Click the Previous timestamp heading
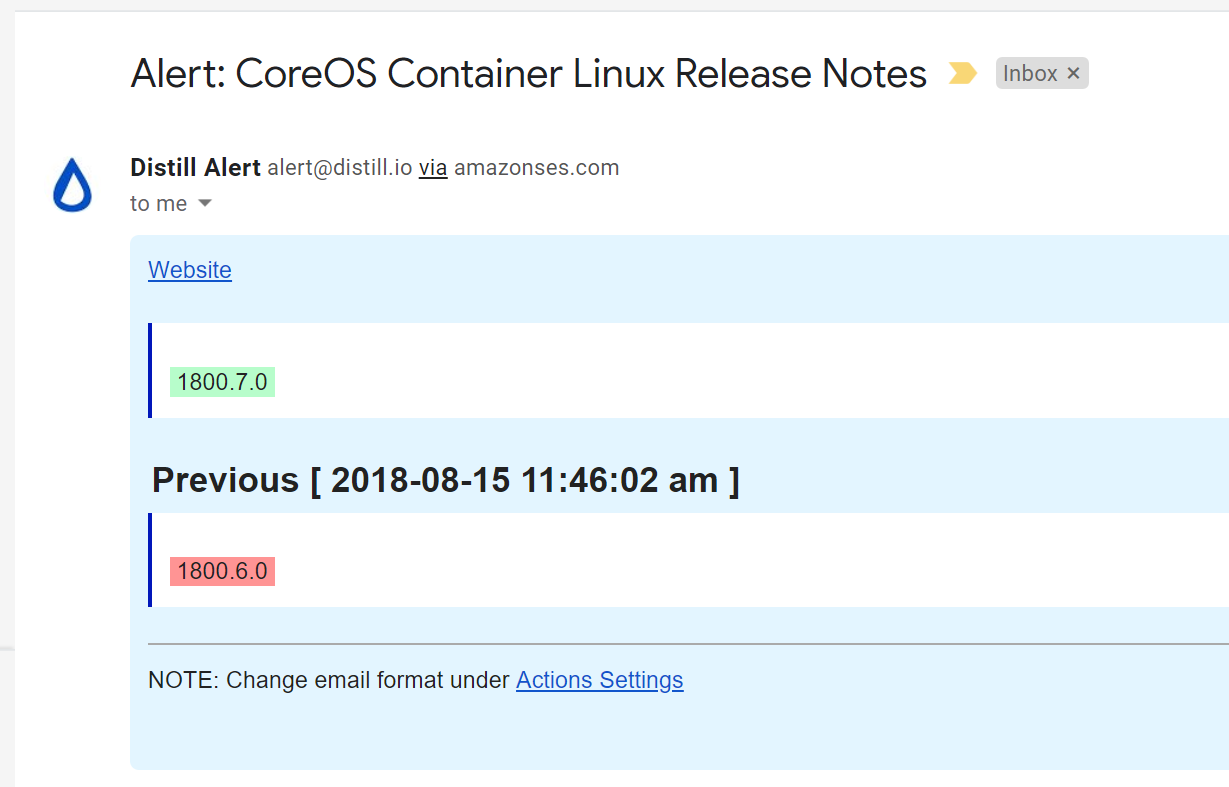This screenshot has height=787, width=1229. [x=445, y=480]
